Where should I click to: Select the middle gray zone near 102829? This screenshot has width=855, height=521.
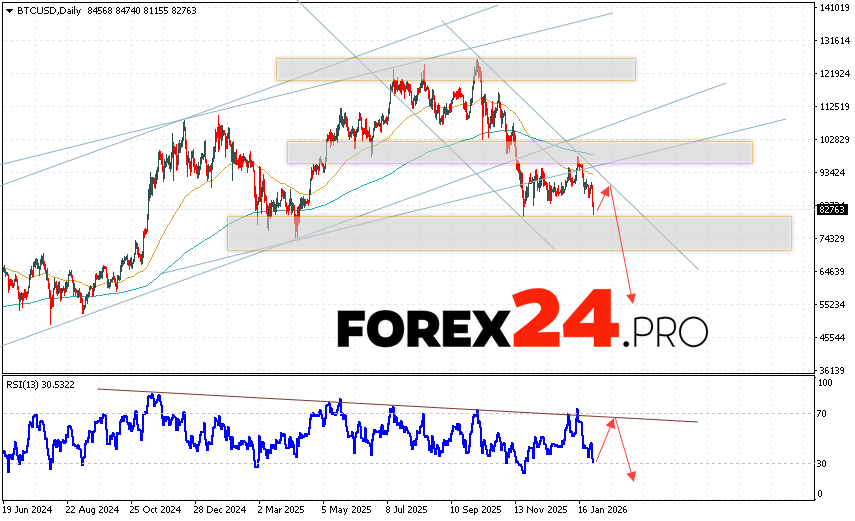click(519, 151)
